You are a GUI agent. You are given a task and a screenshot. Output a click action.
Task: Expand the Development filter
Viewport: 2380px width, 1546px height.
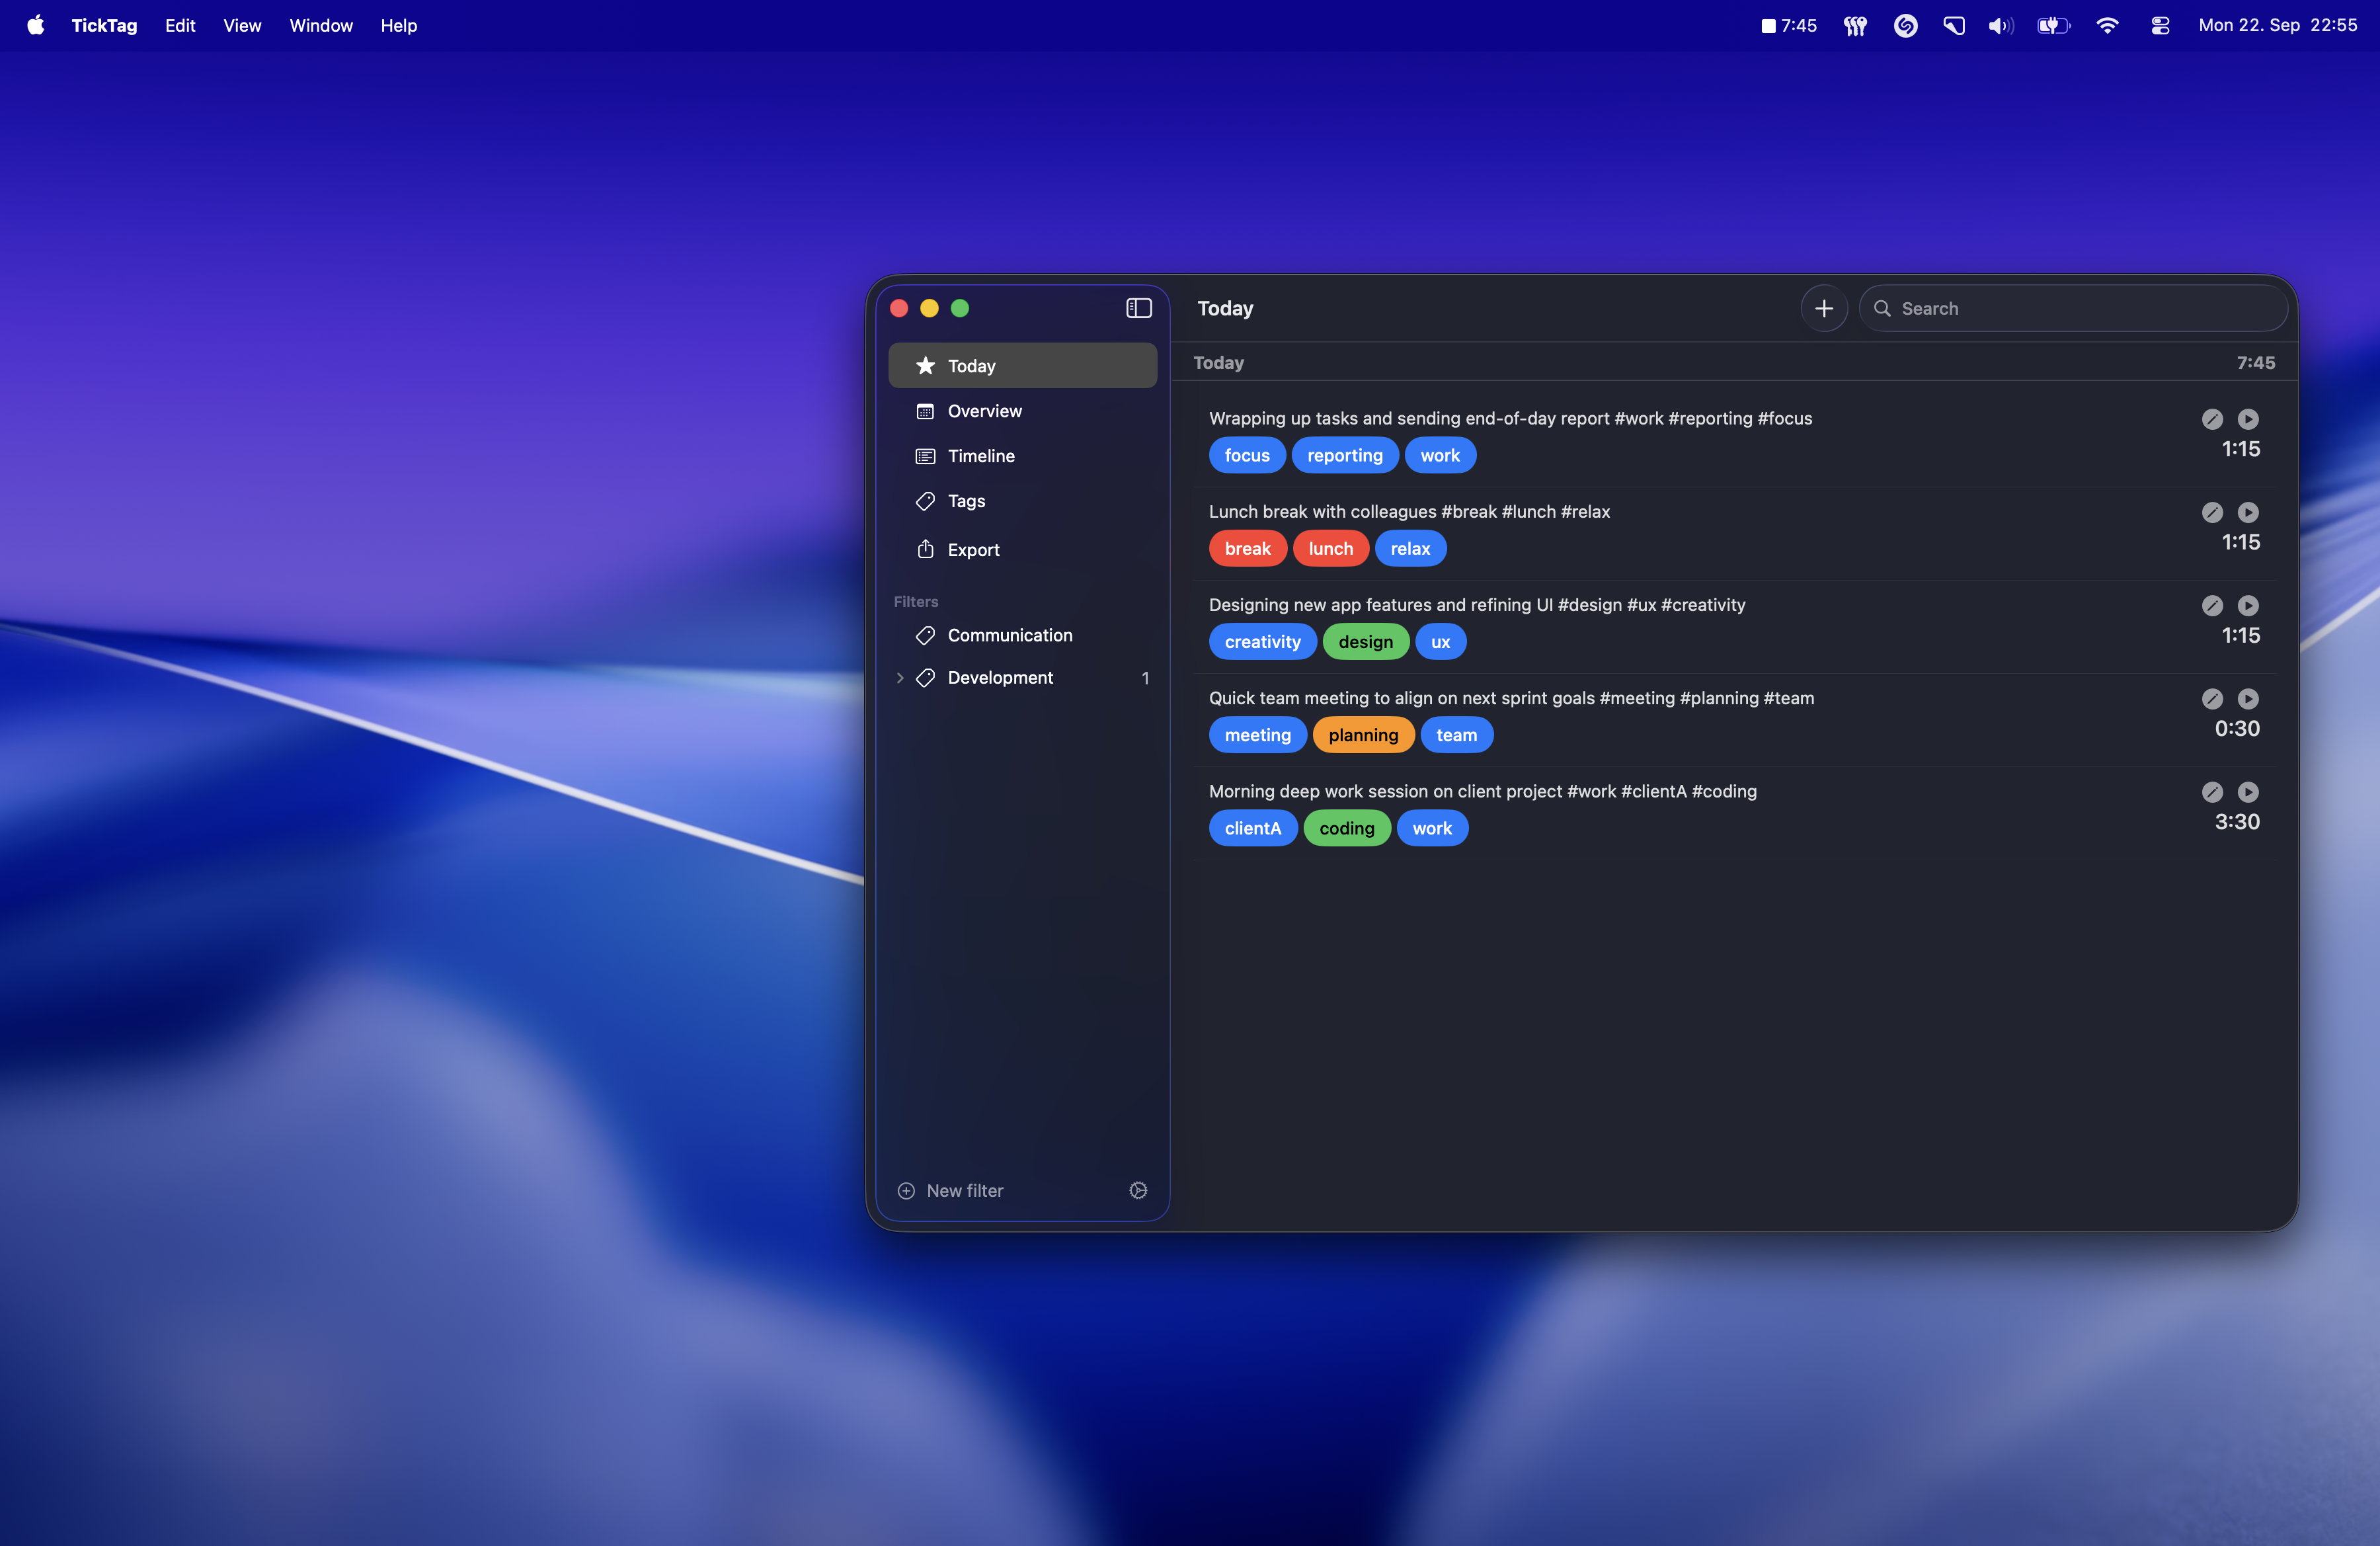[x=900, y=678]
